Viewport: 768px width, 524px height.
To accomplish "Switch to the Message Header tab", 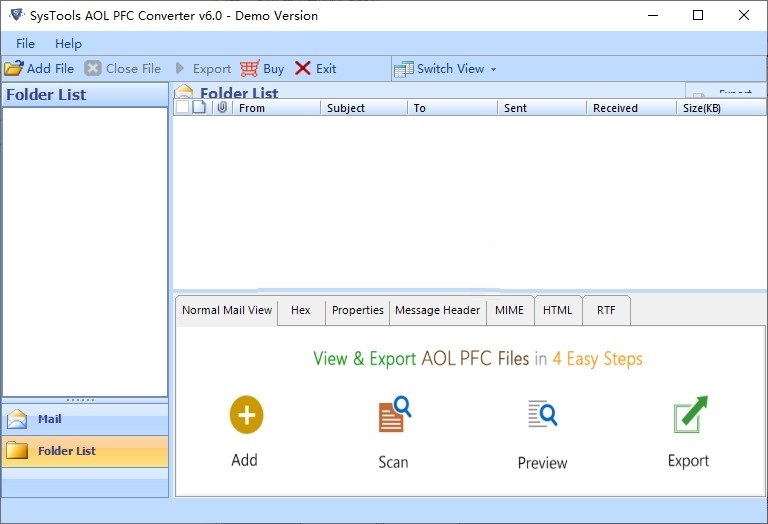I will (437, 310).
